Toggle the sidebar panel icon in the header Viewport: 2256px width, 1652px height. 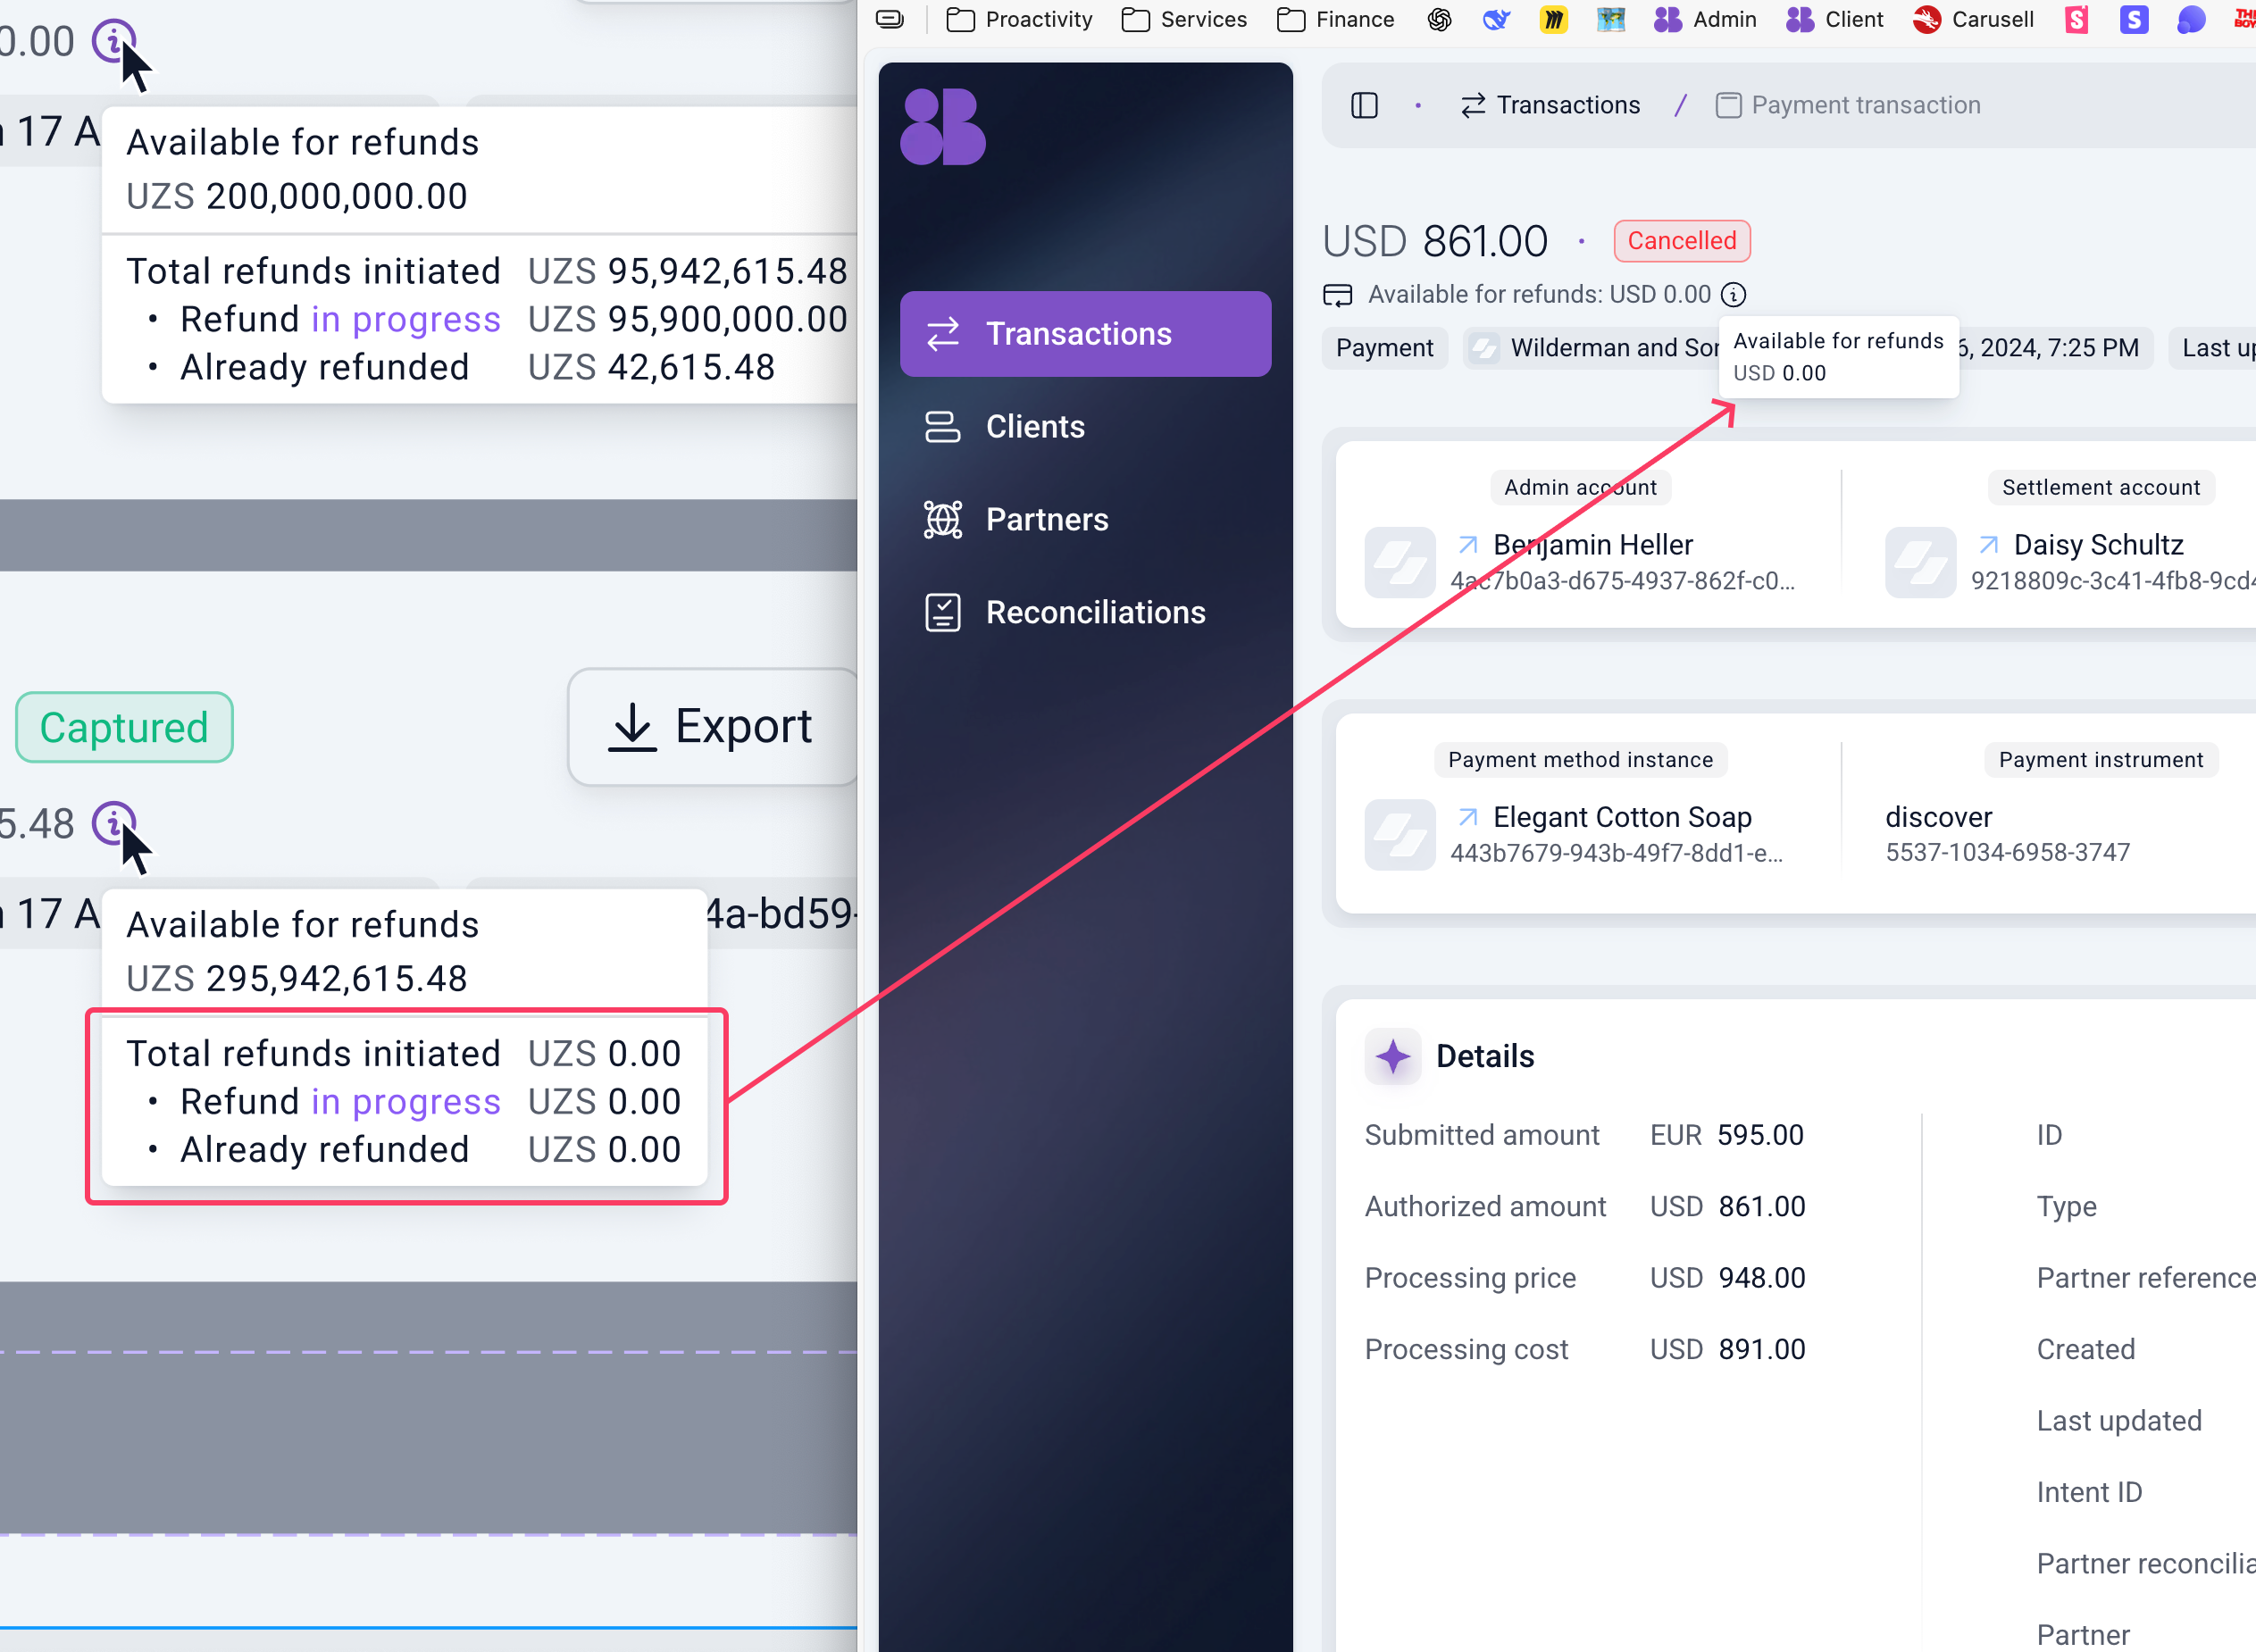tap(1364, 105)
